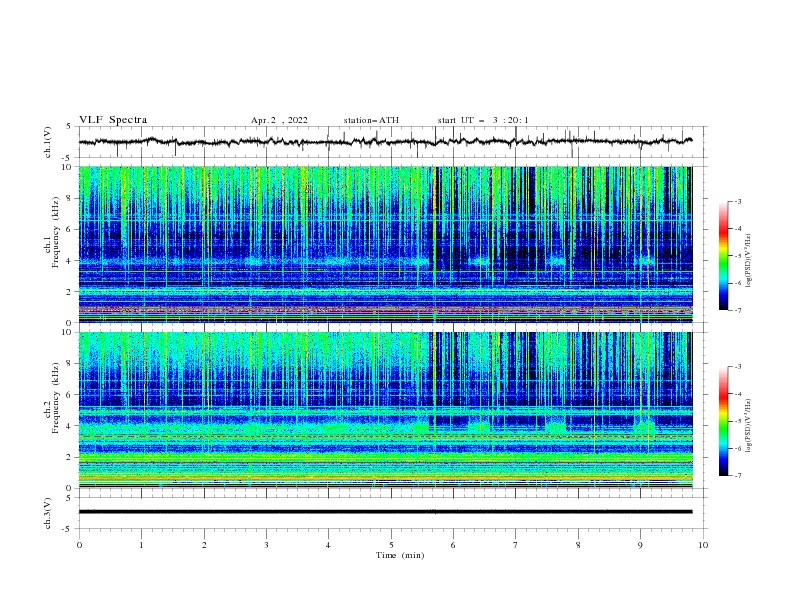The height and width of the screenshot is (612, 792).
Task: Select the "start UT = 3 :20: 1" text
Action: [x=483, y=120]
